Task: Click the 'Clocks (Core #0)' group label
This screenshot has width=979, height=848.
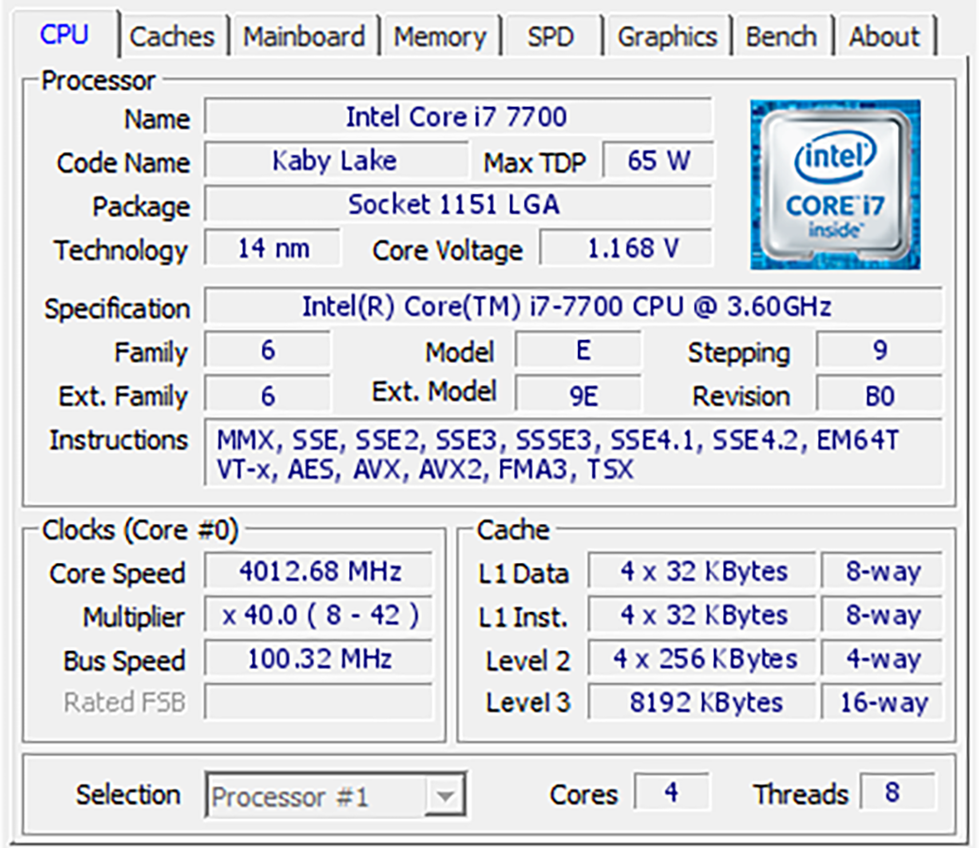Action: 140,531
